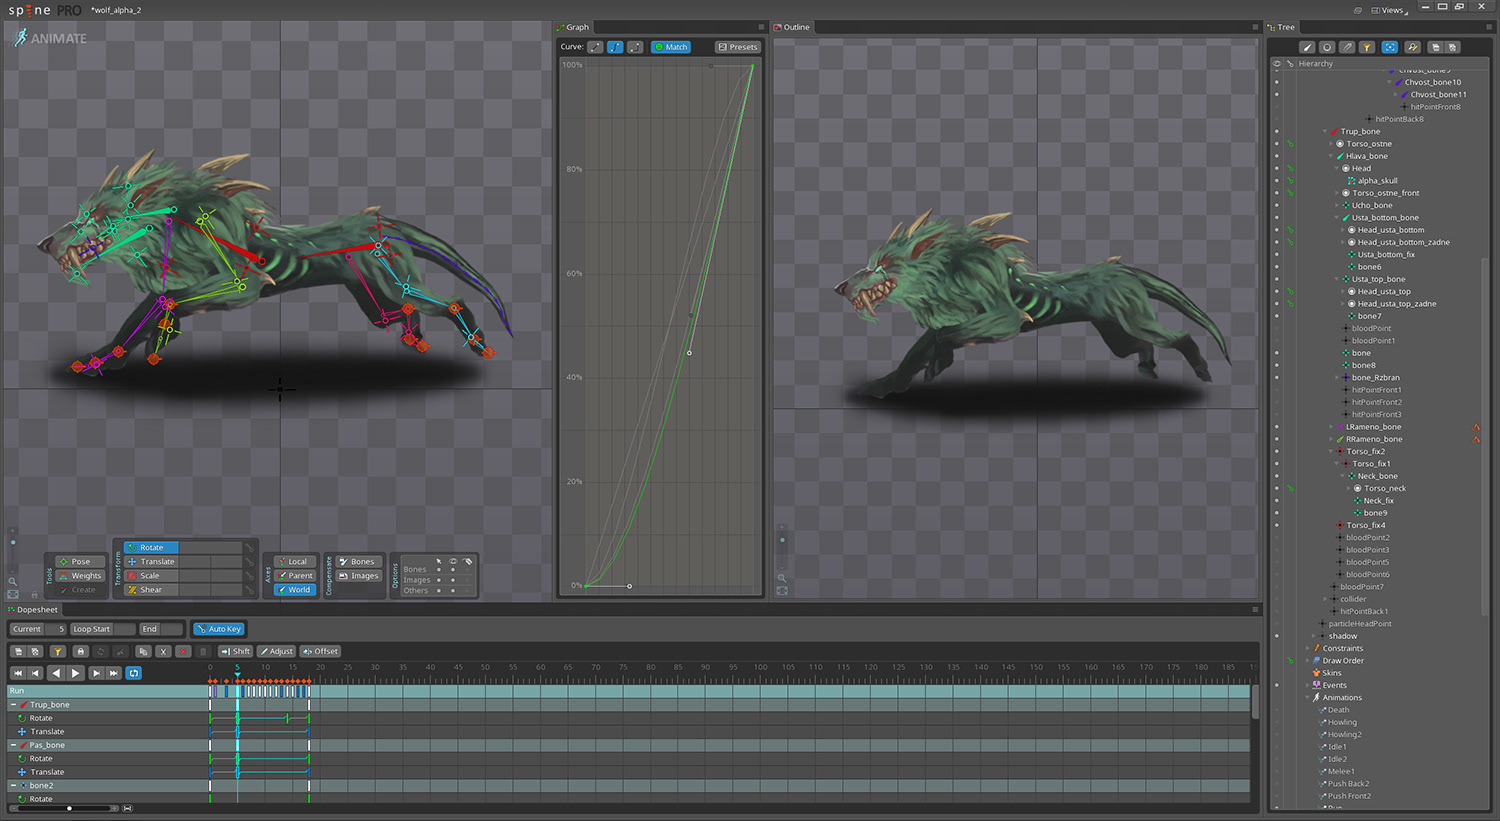1500x821 pixels.
Task: Toggle the attachments filter icon in Tree toolbar
Action: pos(1347,47)
